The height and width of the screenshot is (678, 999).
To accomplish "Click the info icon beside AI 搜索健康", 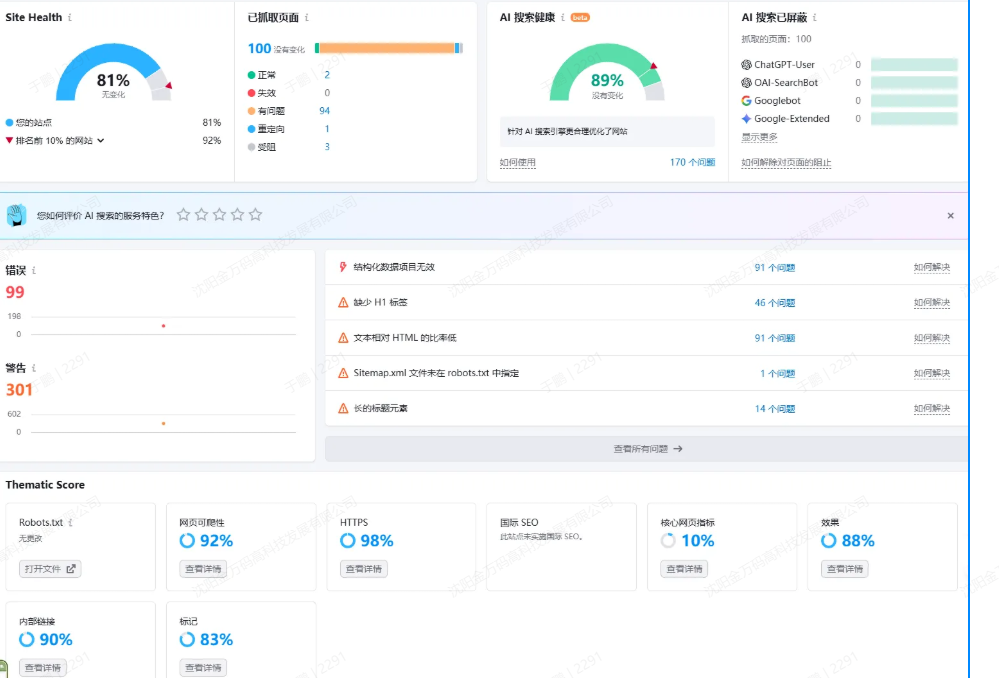I will (563, 18).
